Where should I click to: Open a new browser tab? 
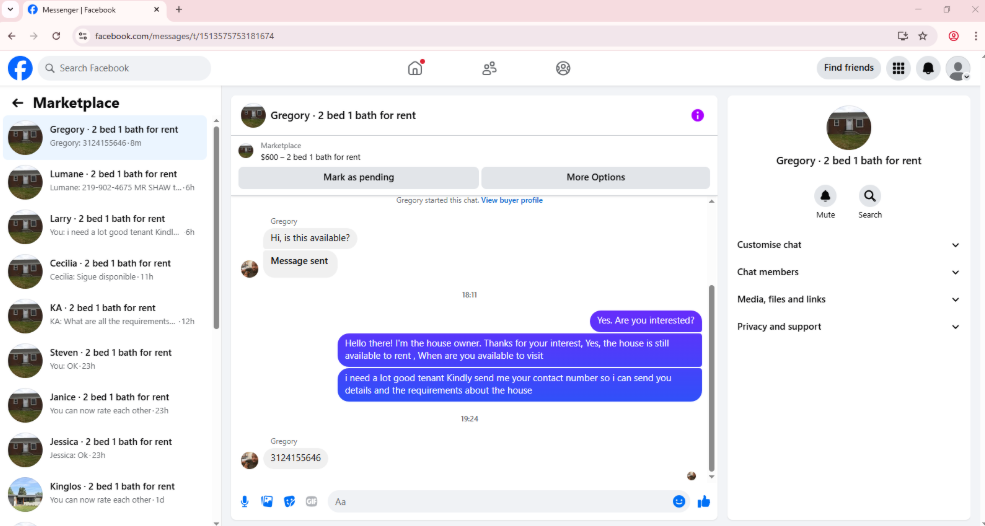click(179, 9)
